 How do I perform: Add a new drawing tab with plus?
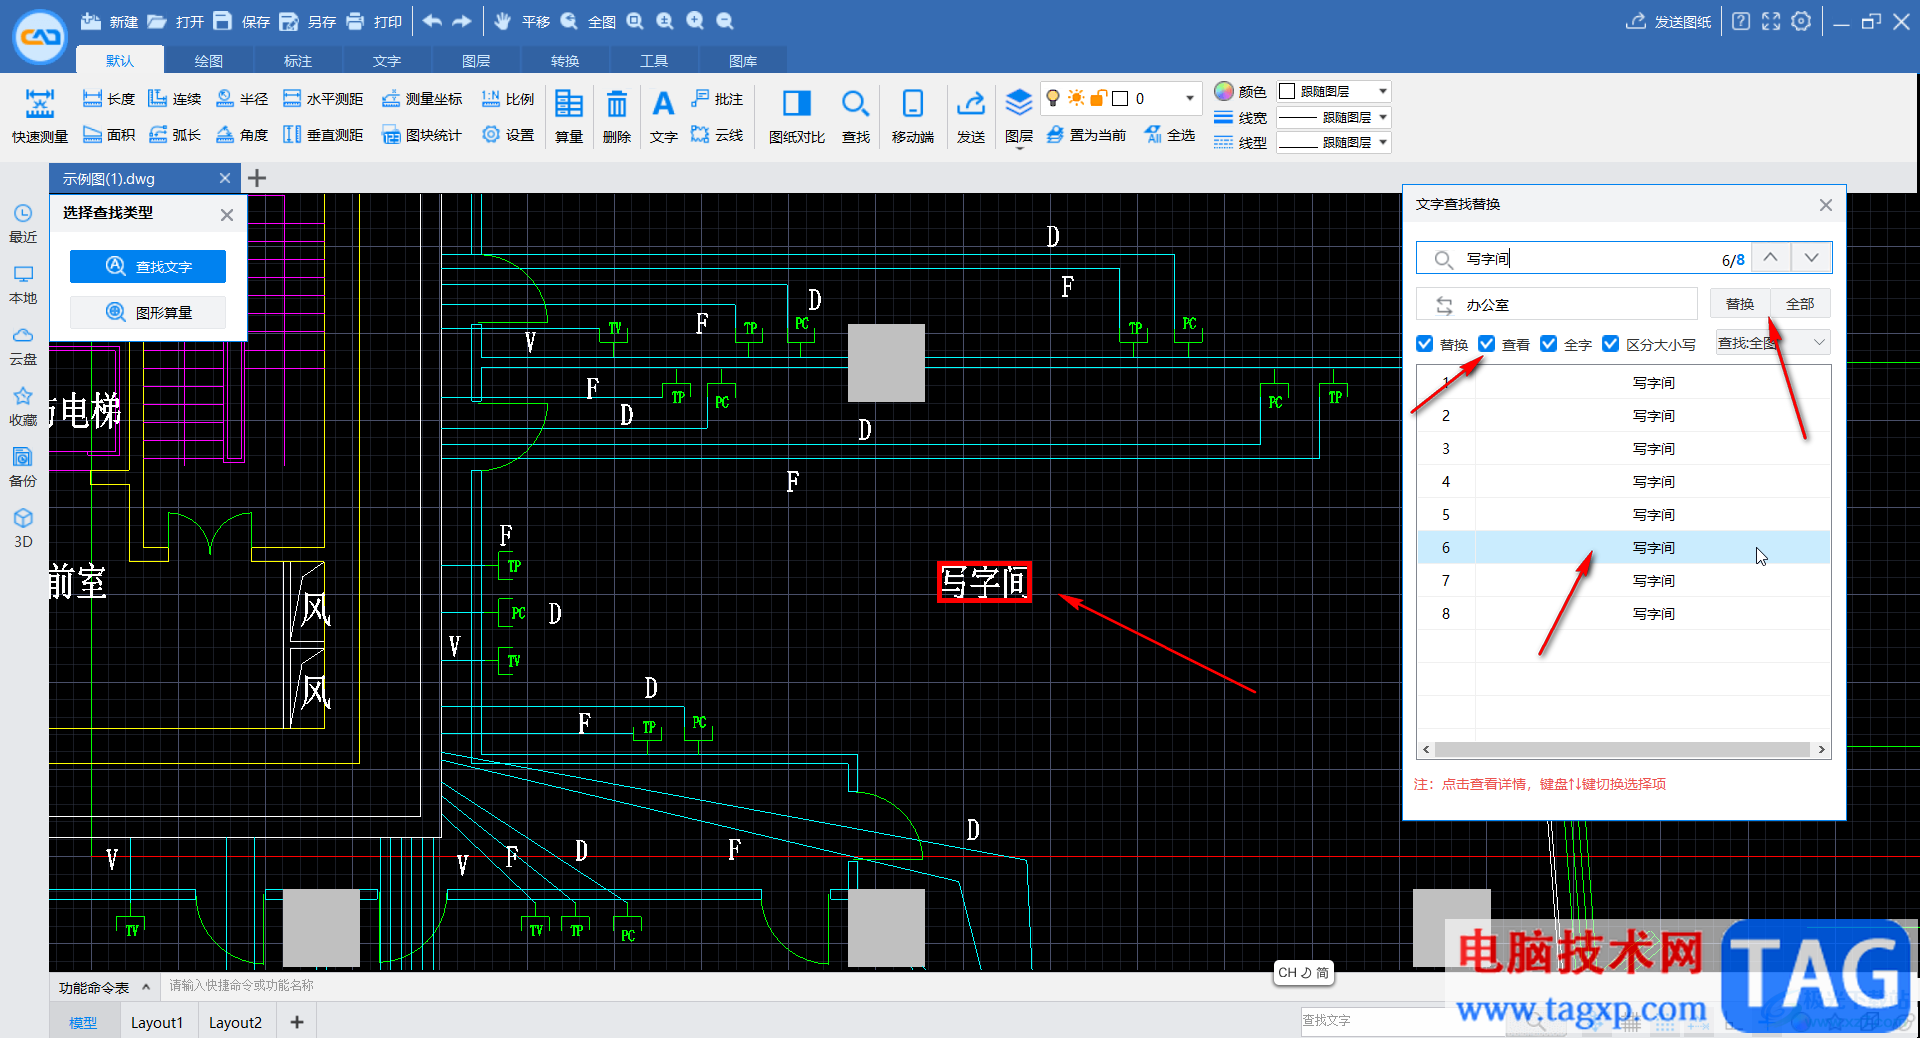tap(257, 178)
